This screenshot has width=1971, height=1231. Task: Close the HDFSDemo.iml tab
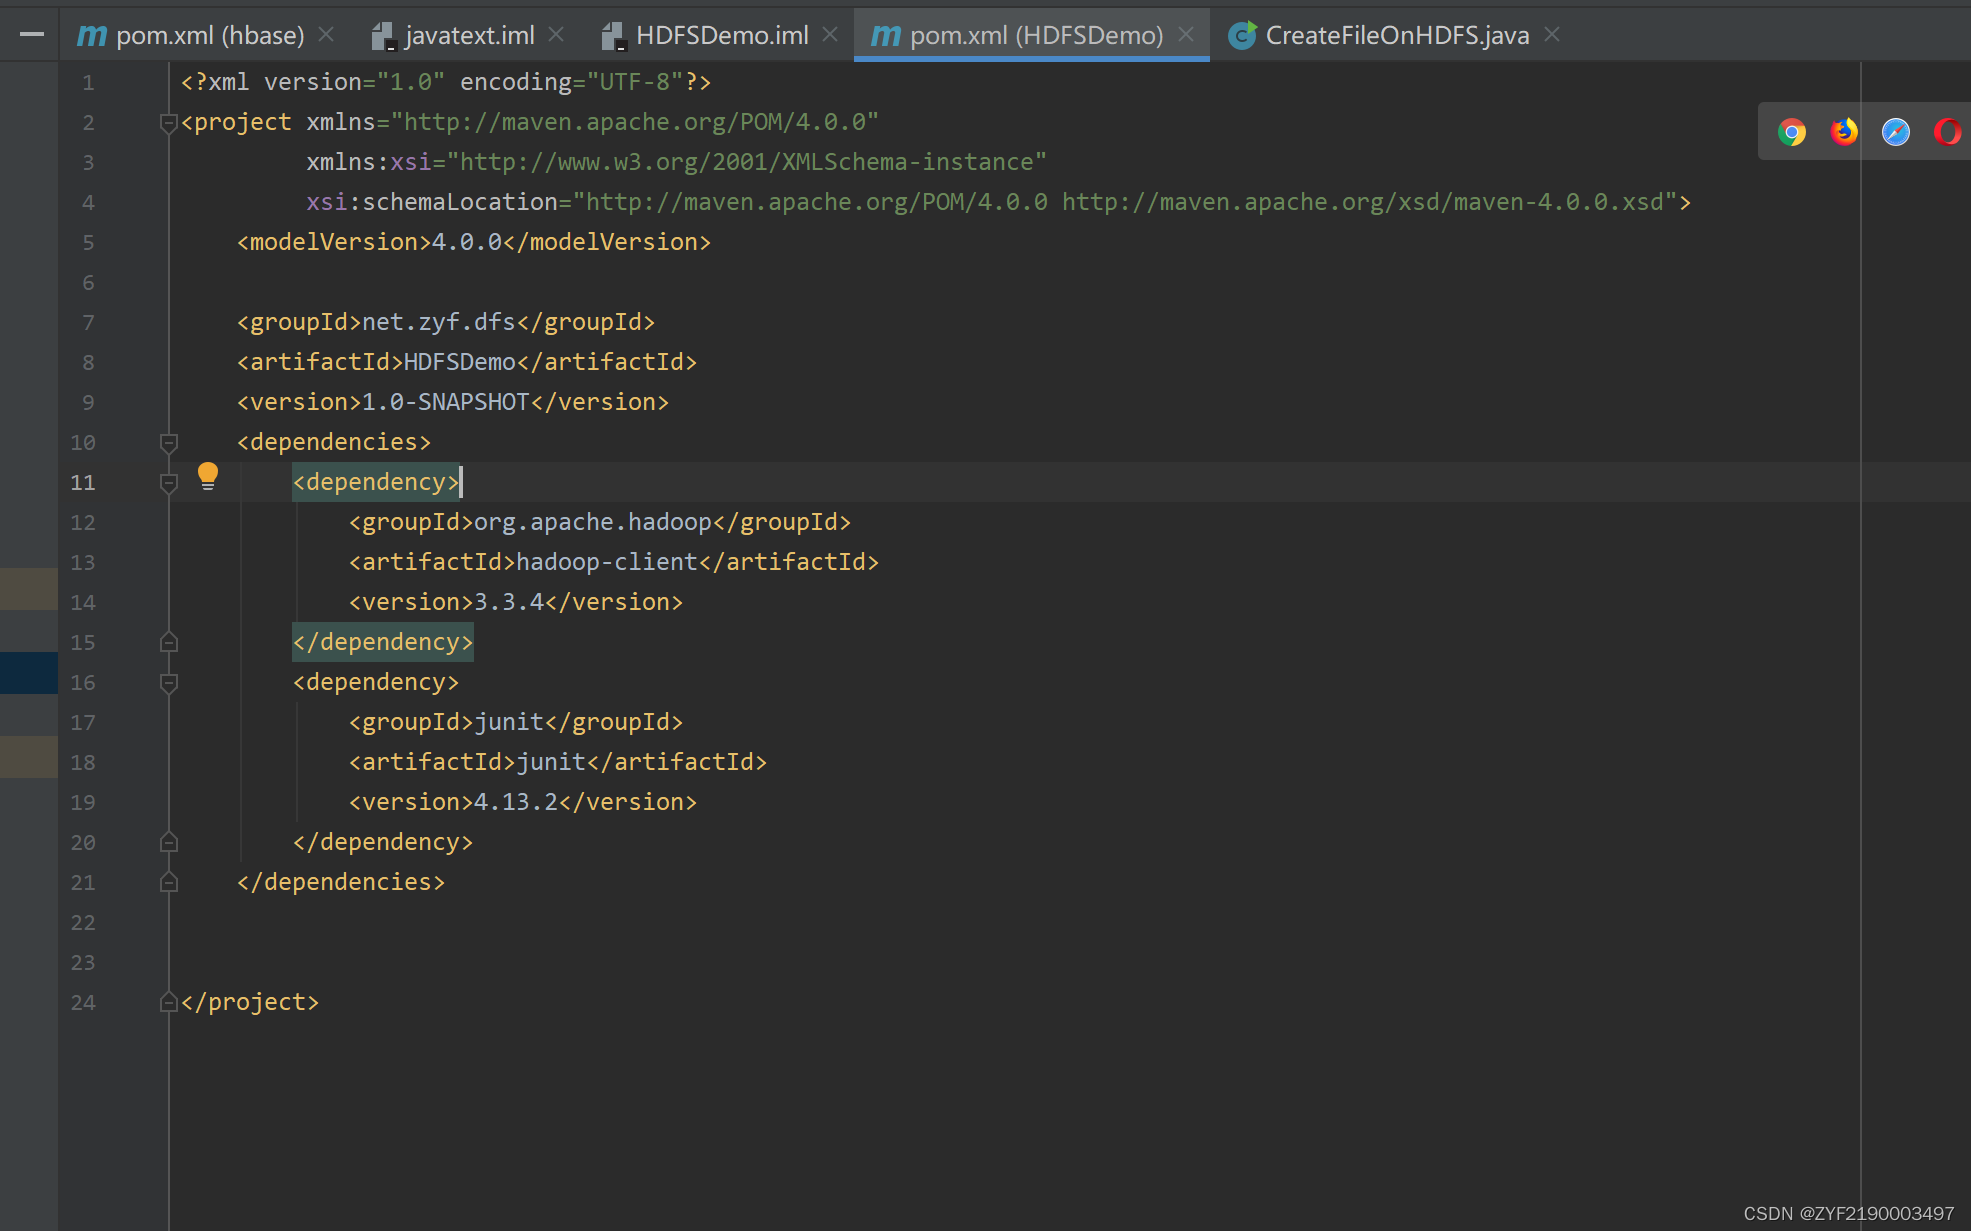830,33
